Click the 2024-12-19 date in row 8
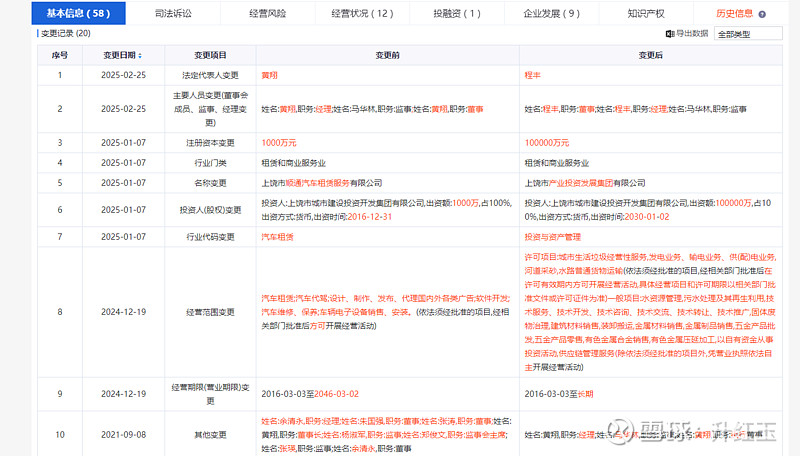The height and width of the screenshot is (456, 800). (123, 312)
